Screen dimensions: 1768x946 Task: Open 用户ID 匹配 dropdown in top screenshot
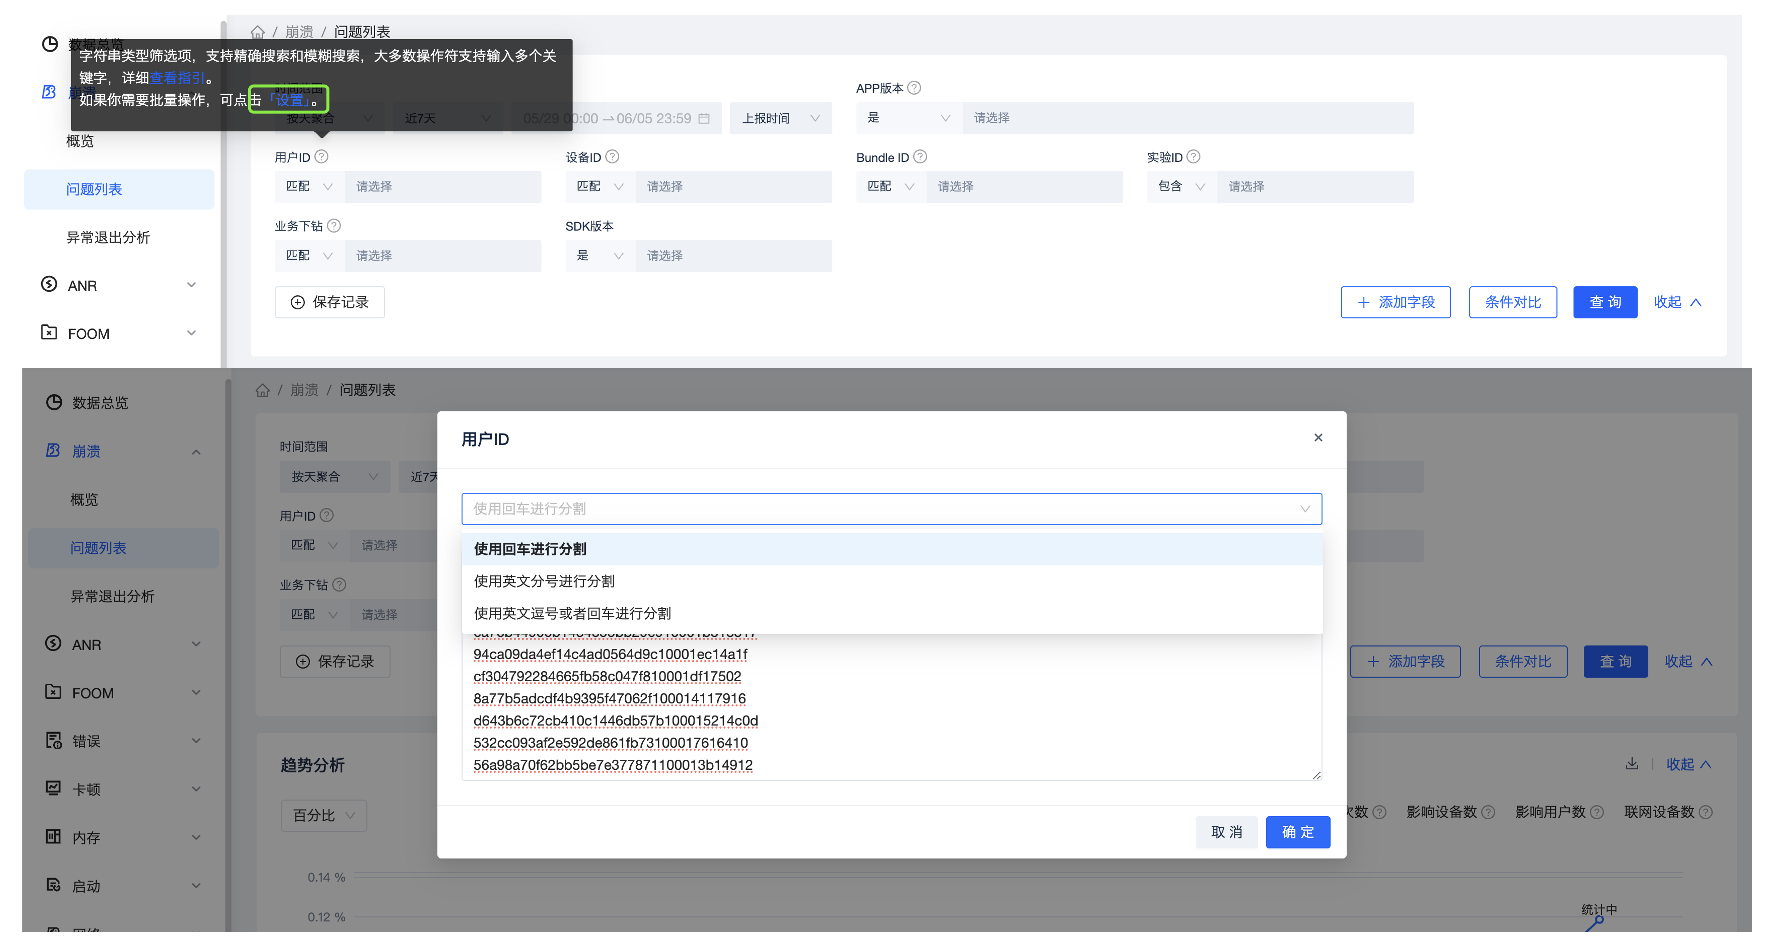[x=310, y=187]
